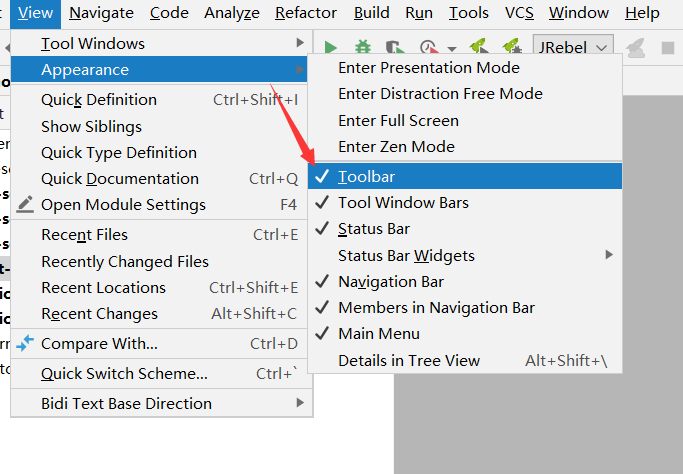The height and width of the screenshot is (474, 683).
Task: Open the Tools menu
Action: pyautogui.click(x=469, y=13)
